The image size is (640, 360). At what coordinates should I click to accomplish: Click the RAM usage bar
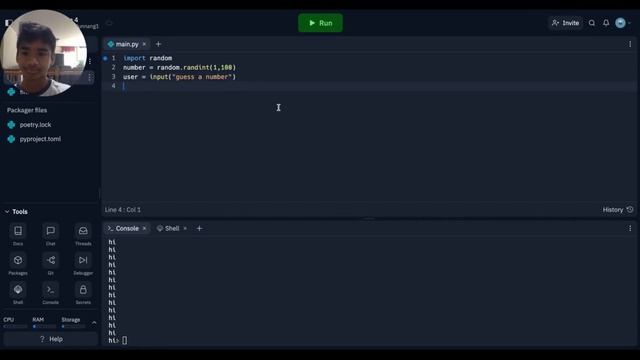pos(44,326)
